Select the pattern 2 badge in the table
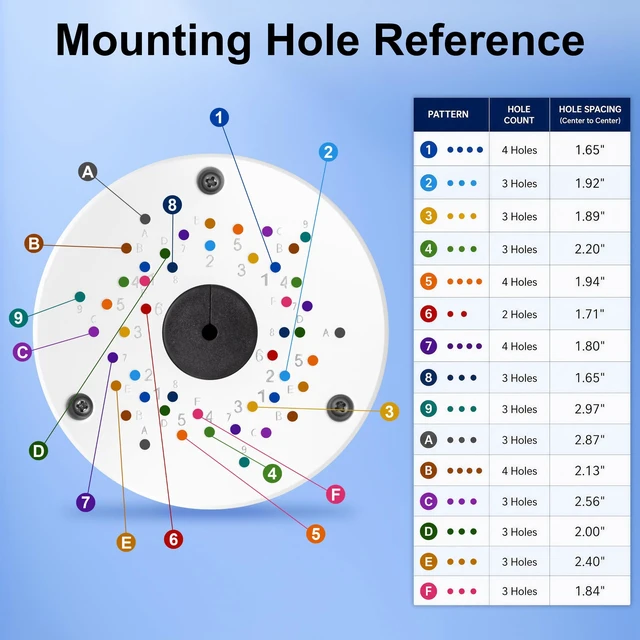Screen dimensions: 640x640 [x=429, y=183]
